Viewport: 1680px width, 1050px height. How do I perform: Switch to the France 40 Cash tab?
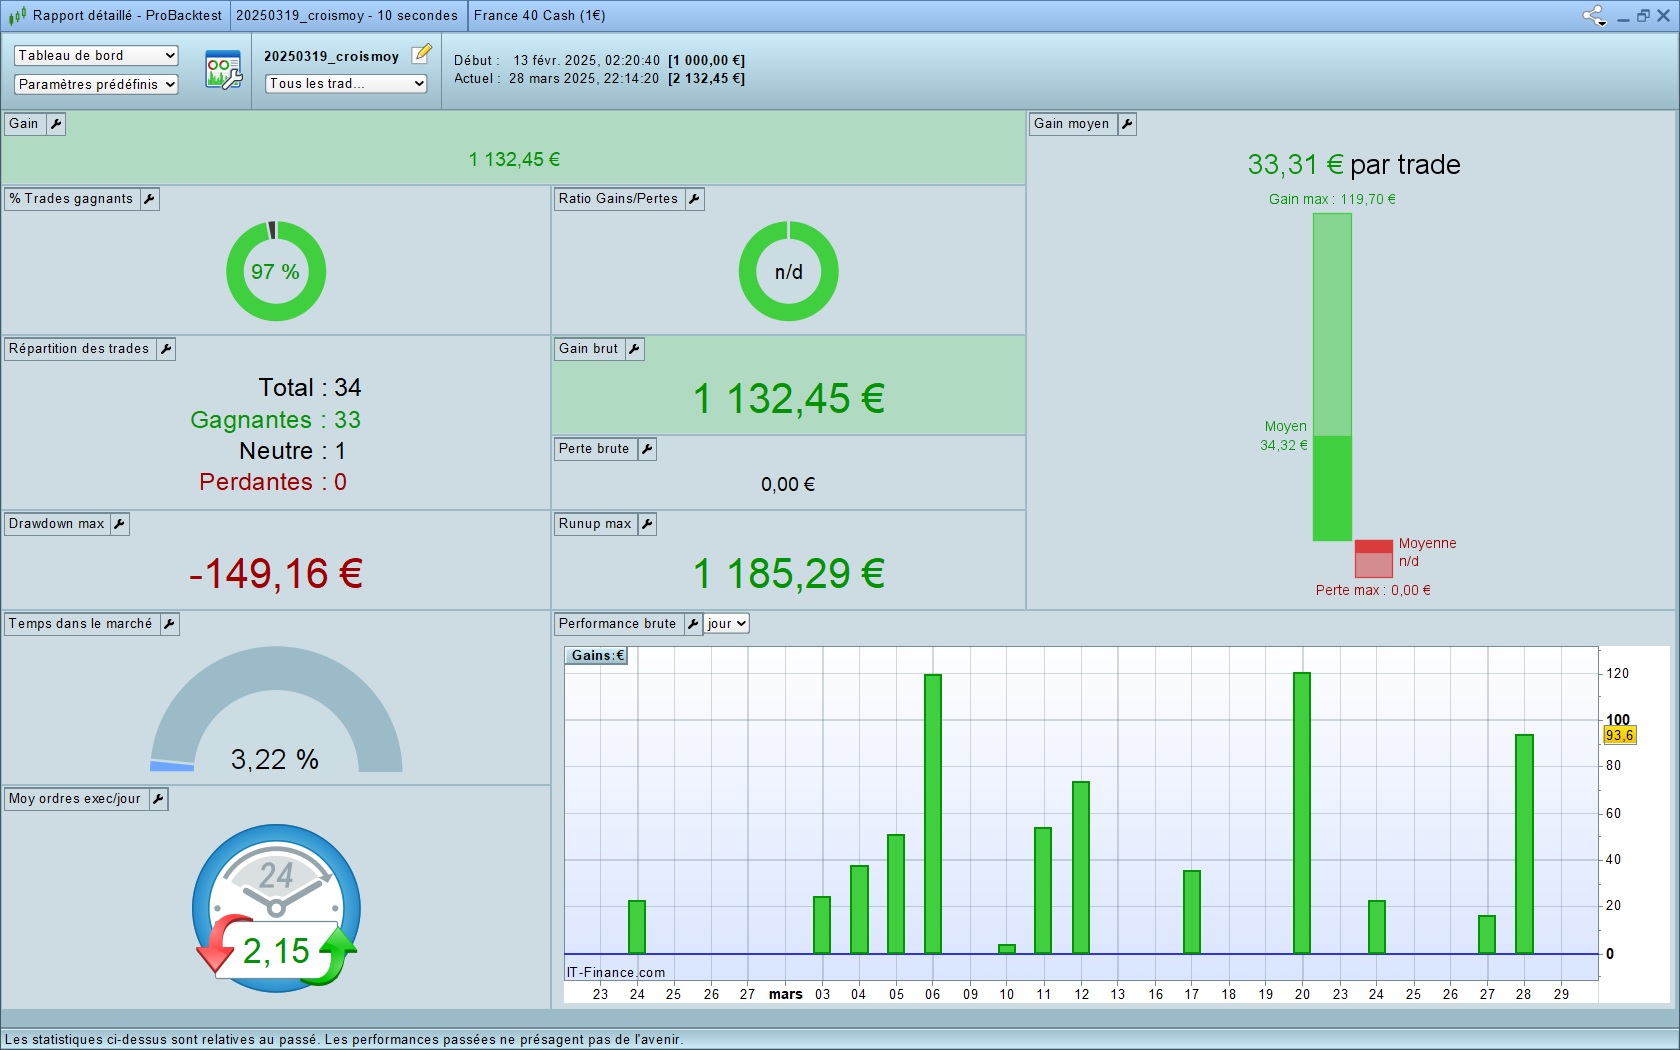pos(539,15)
